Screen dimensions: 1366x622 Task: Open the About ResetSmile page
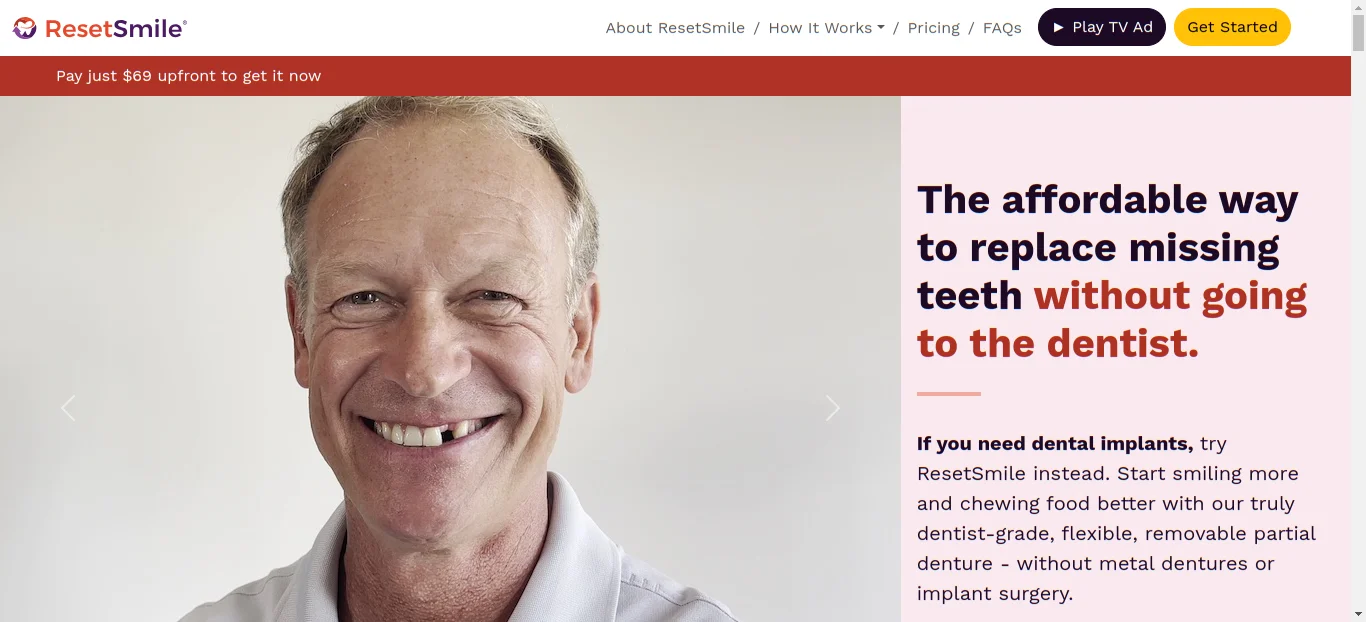point(675,28)
